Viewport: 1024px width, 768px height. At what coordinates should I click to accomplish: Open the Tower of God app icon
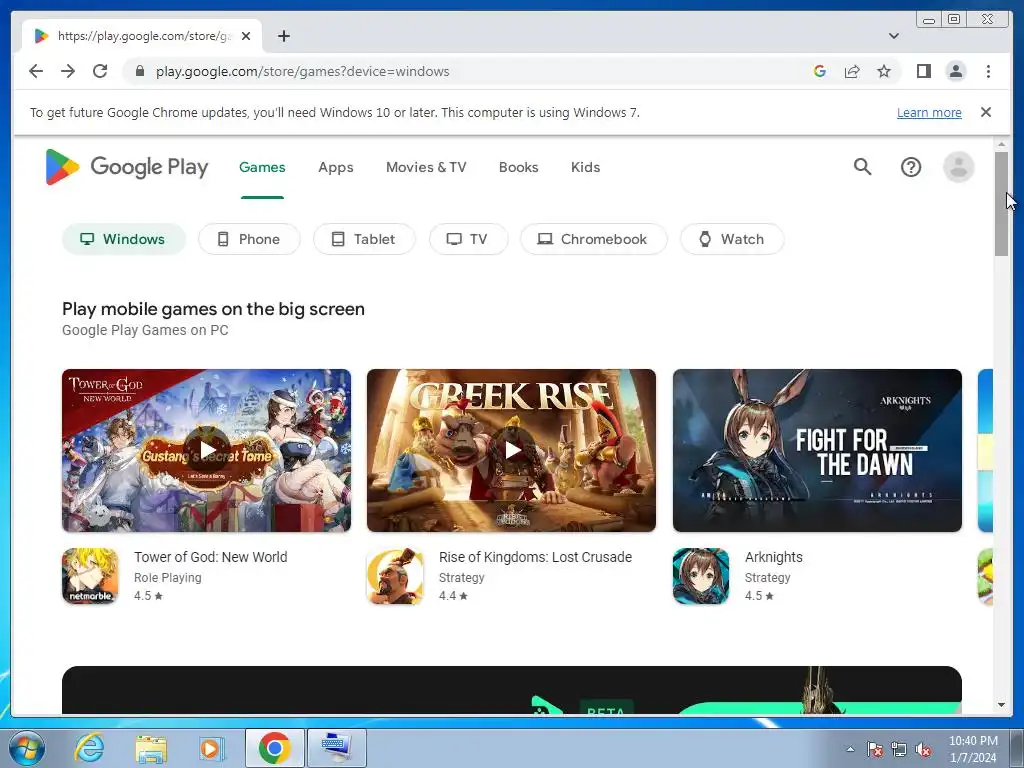(90, 576)
